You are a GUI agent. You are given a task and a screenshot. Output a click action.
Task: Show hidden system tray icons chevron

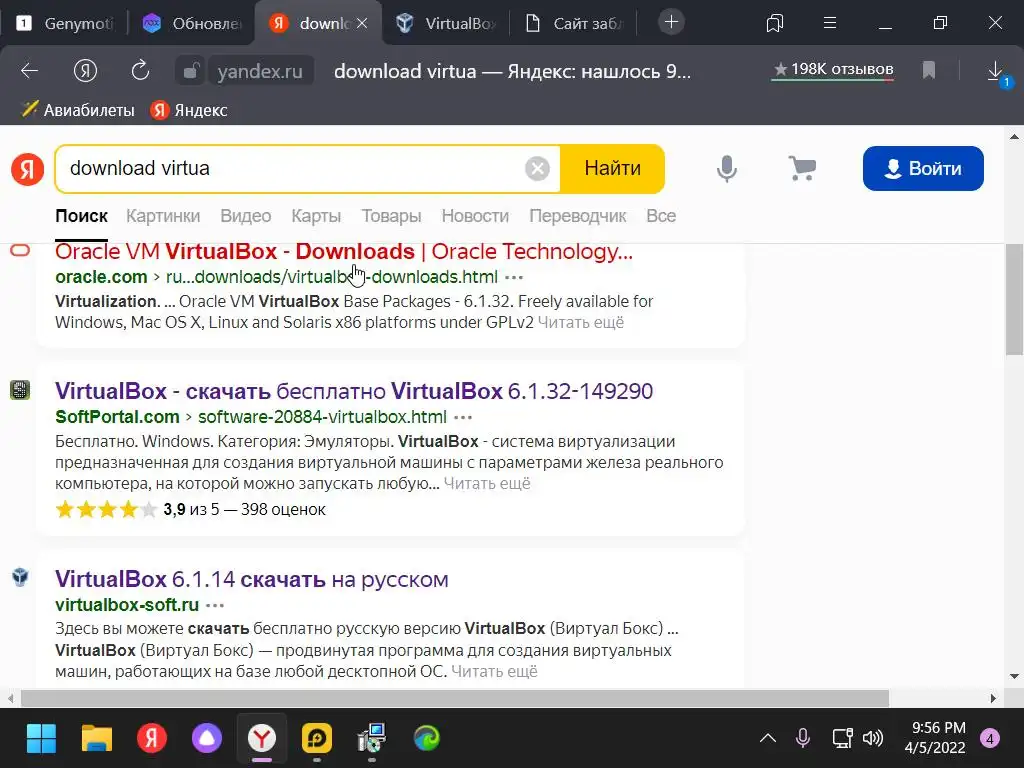pos(768,739)
